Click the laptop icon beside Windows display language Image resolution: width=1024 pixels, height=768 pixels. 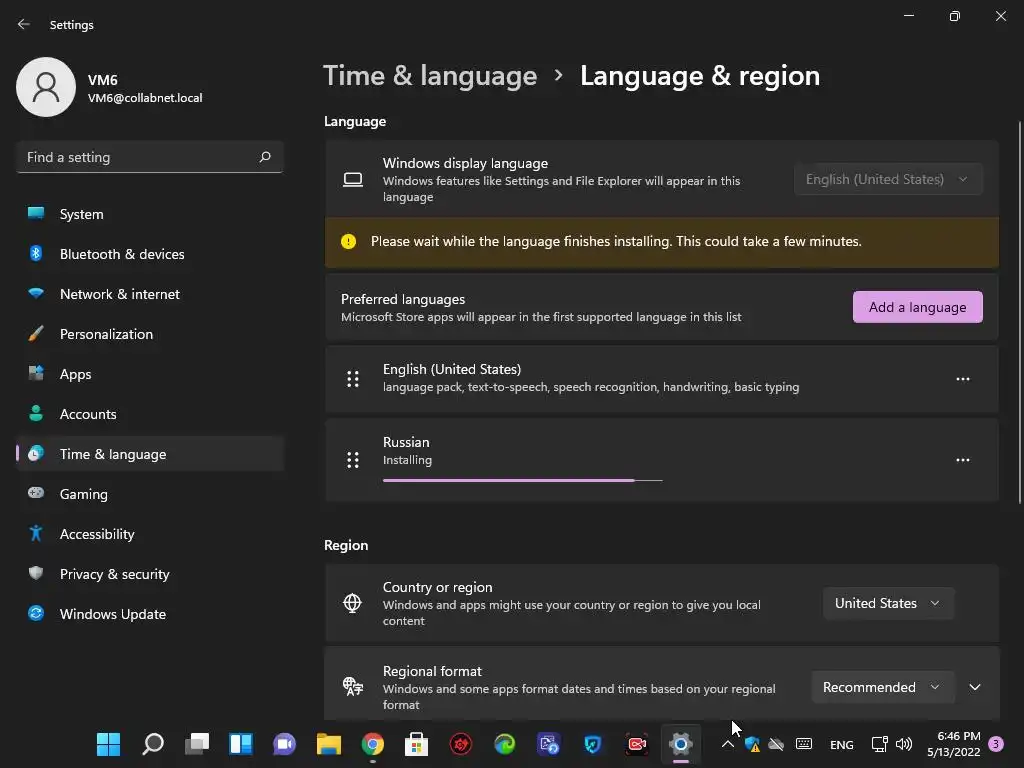(353, 180)
